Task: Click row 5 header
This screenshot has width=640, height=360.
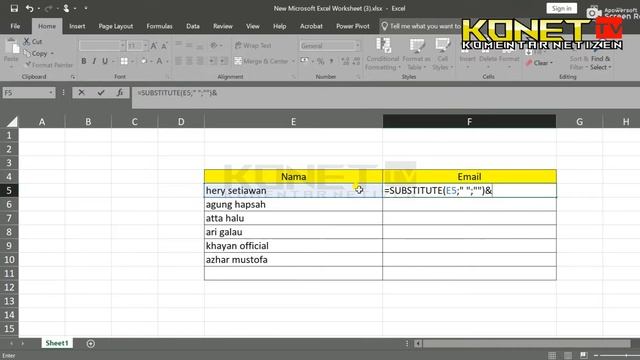Action: [9, 191]
